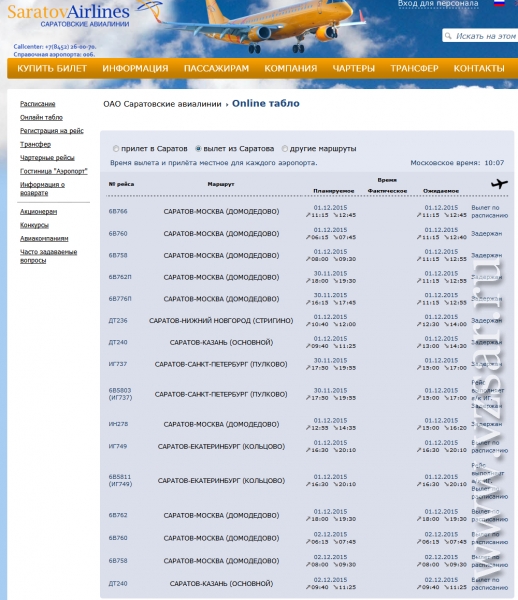Open Трансфер sidebar link

(x=35, y=144)
